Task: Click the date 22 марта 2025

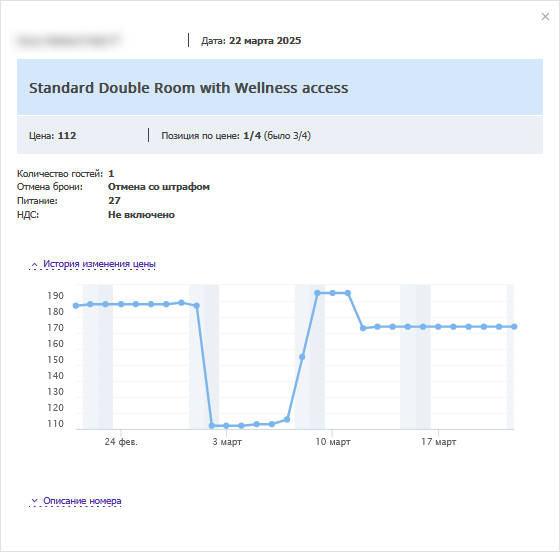Action: pos(265,41)
